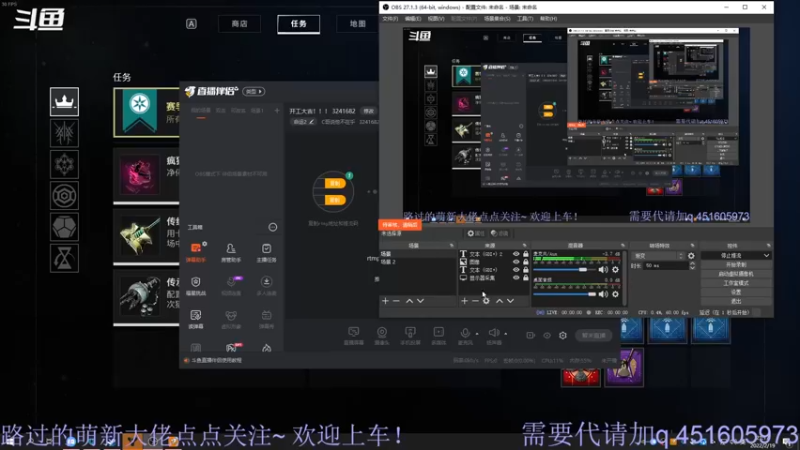Open source properties gear in OBS sources panel

tap(486, 301)
